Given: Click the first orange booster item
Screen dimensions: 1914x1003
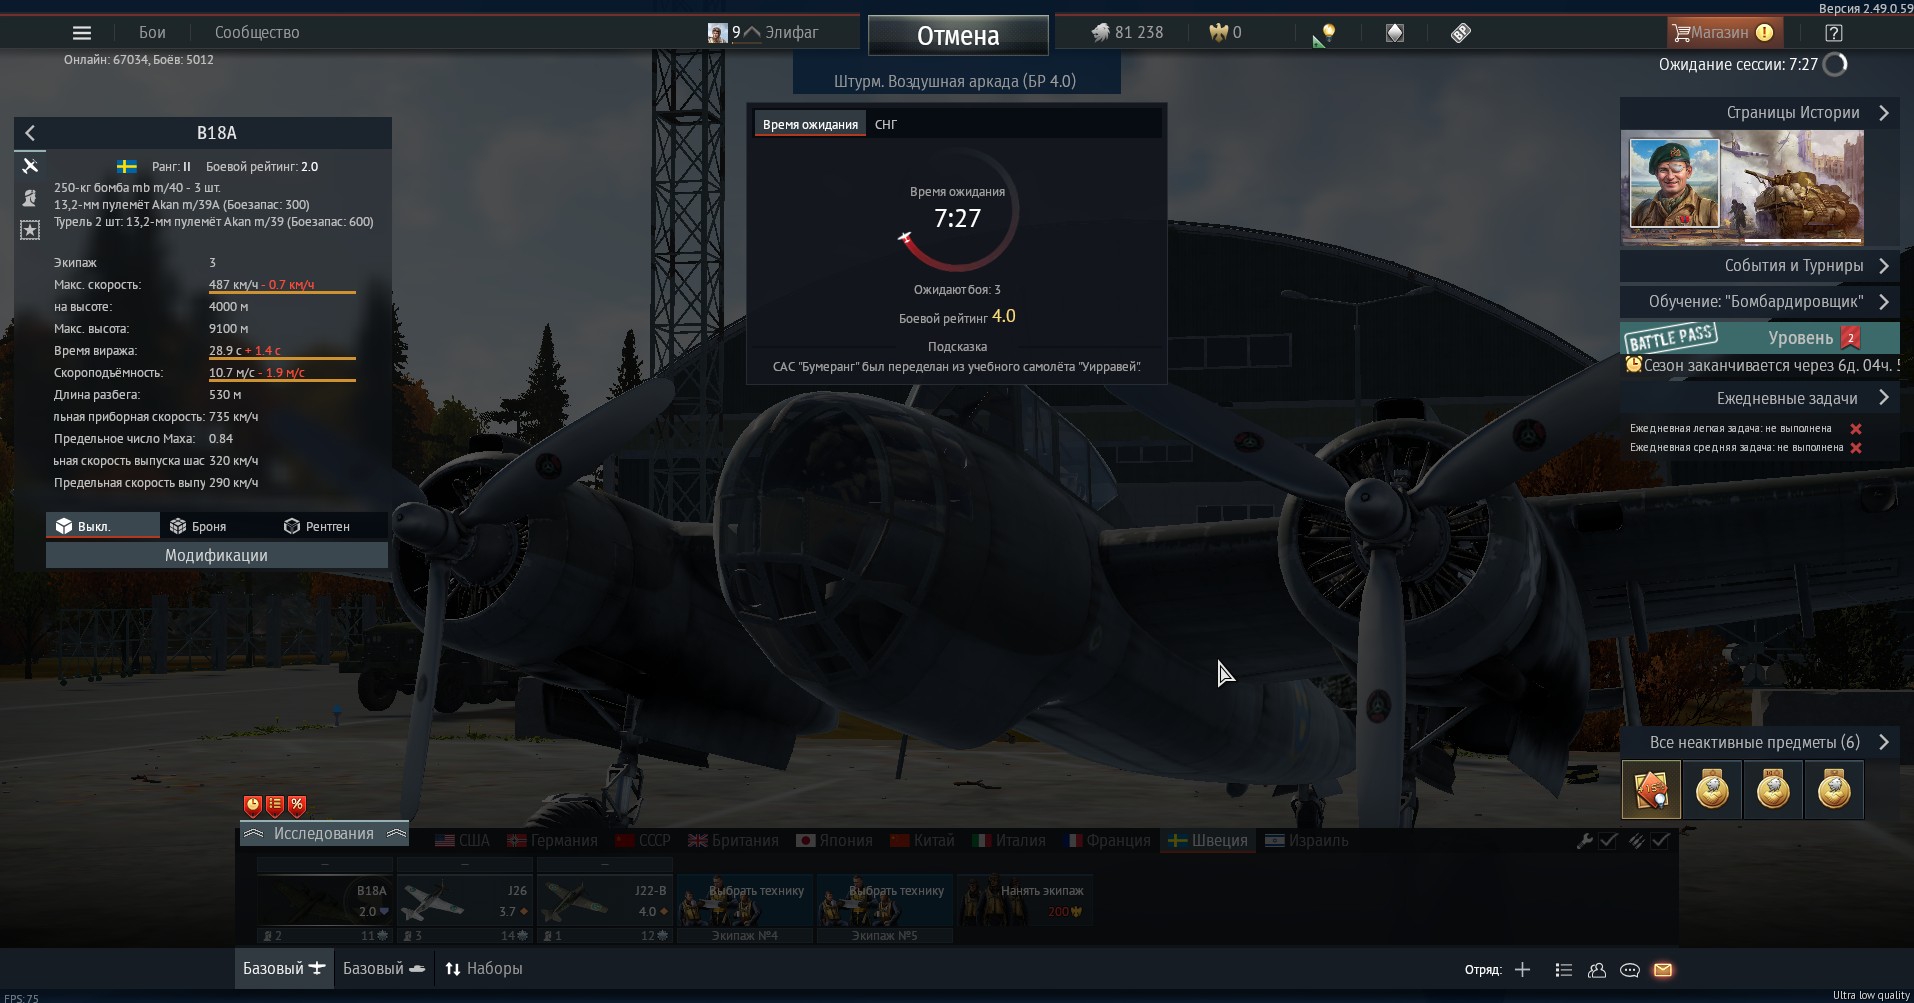Looking at the screenshot, I should 1651,790.
